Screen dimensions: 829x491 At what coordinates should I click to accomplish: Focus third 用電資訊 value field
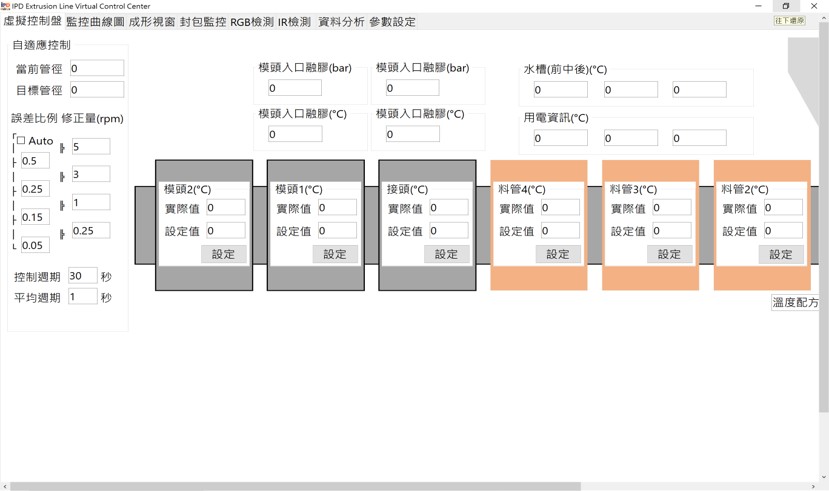[699, 138]
